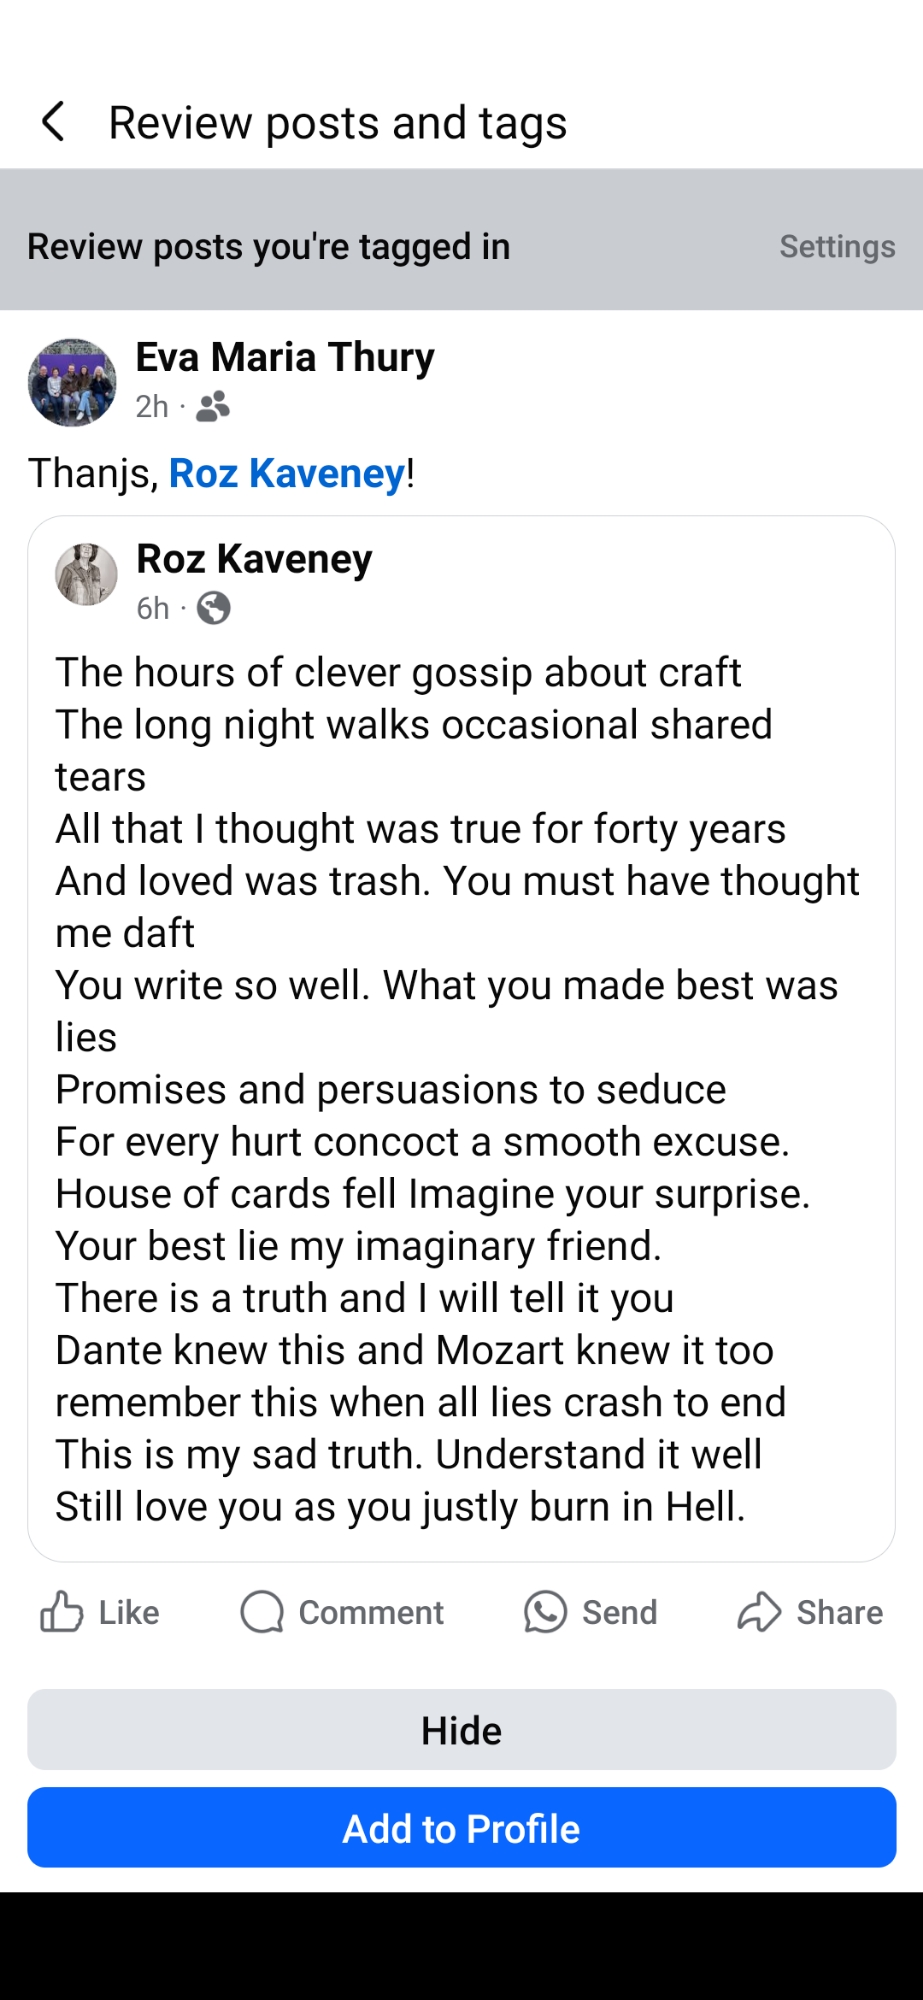Tap the WhatsApp Send icon

pos(545,1612)
